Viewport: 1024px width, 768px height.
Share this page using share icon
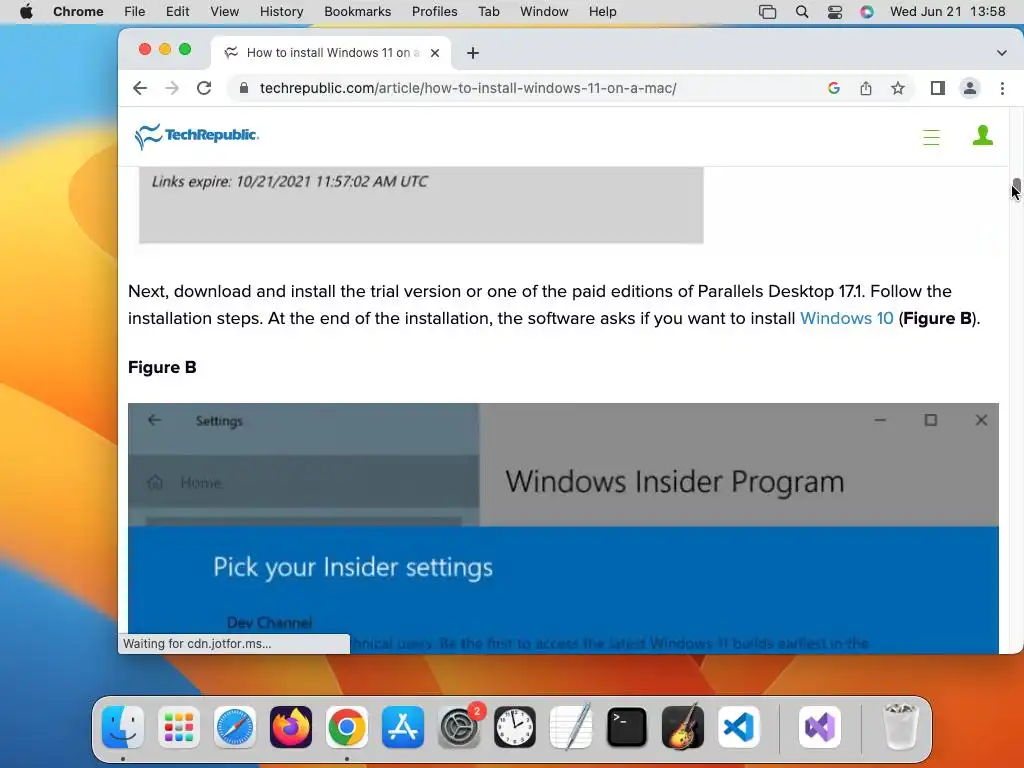click(x=866, y=88)
